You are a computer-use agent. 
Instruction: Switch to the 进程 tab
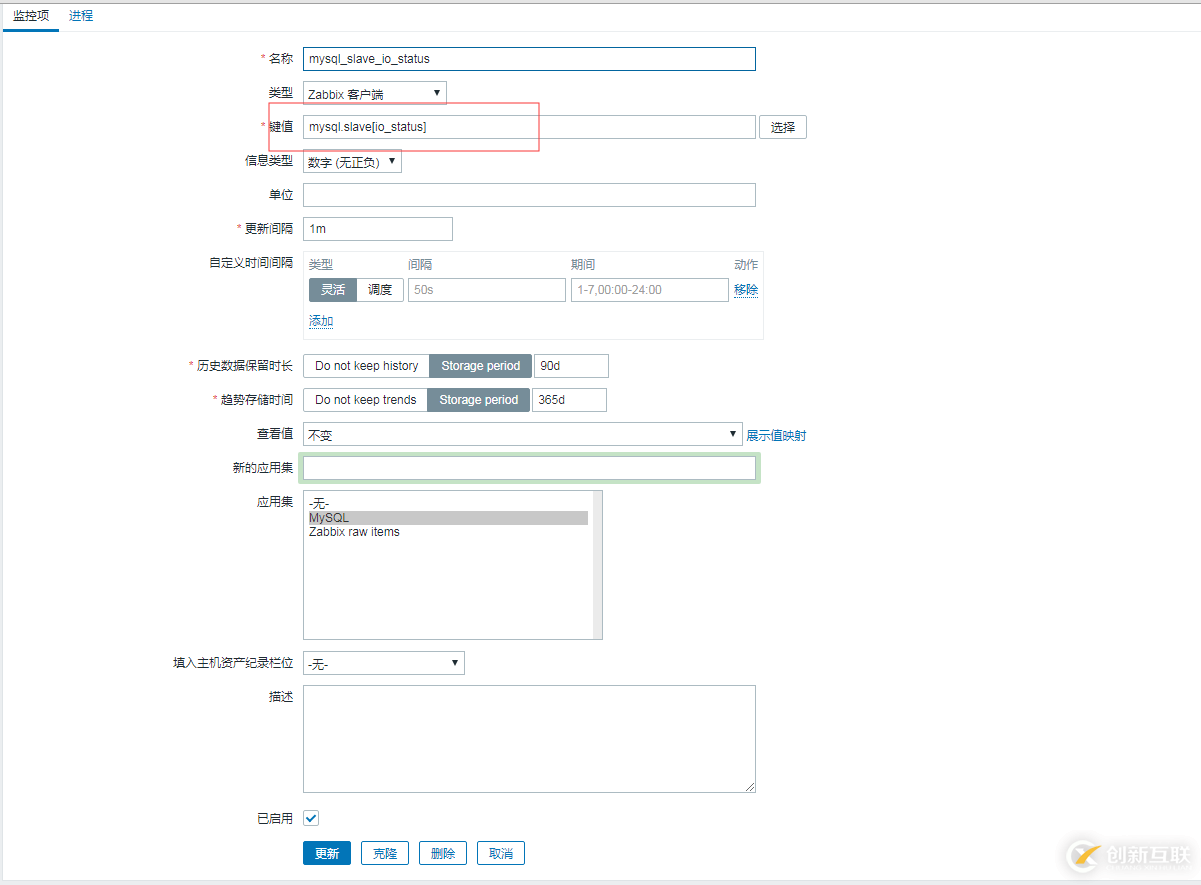click(80, 15)
